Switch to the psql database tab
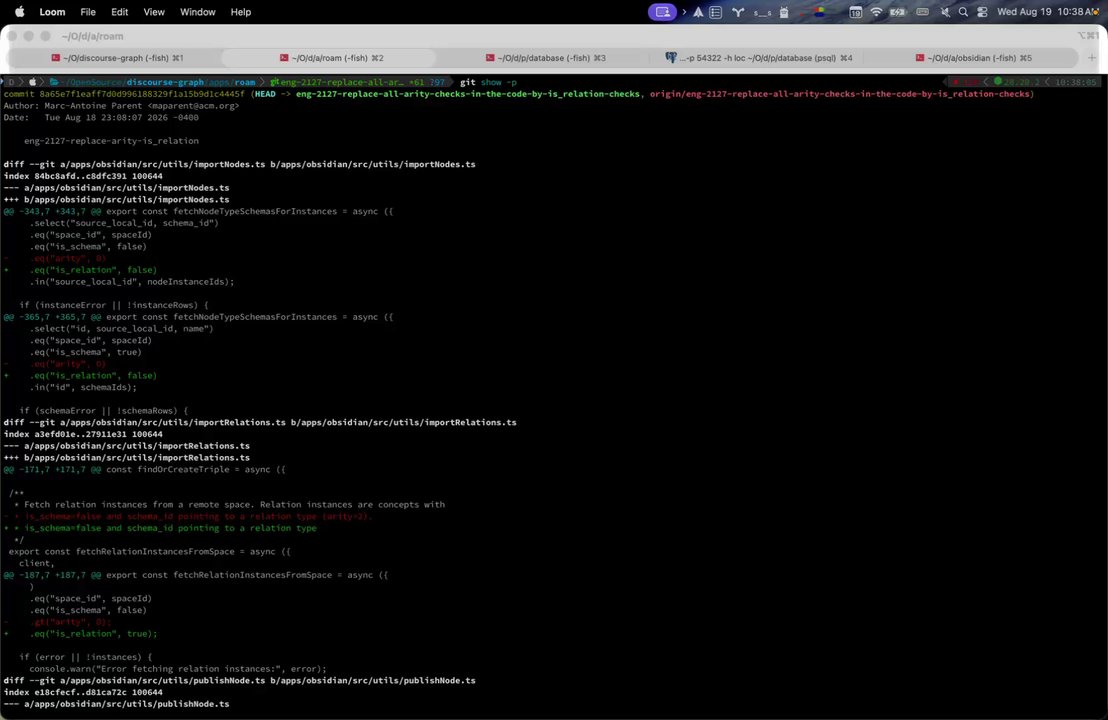The height and width of the screenshot is (720, 1108). pyautogui.click(x=759, y=58)
